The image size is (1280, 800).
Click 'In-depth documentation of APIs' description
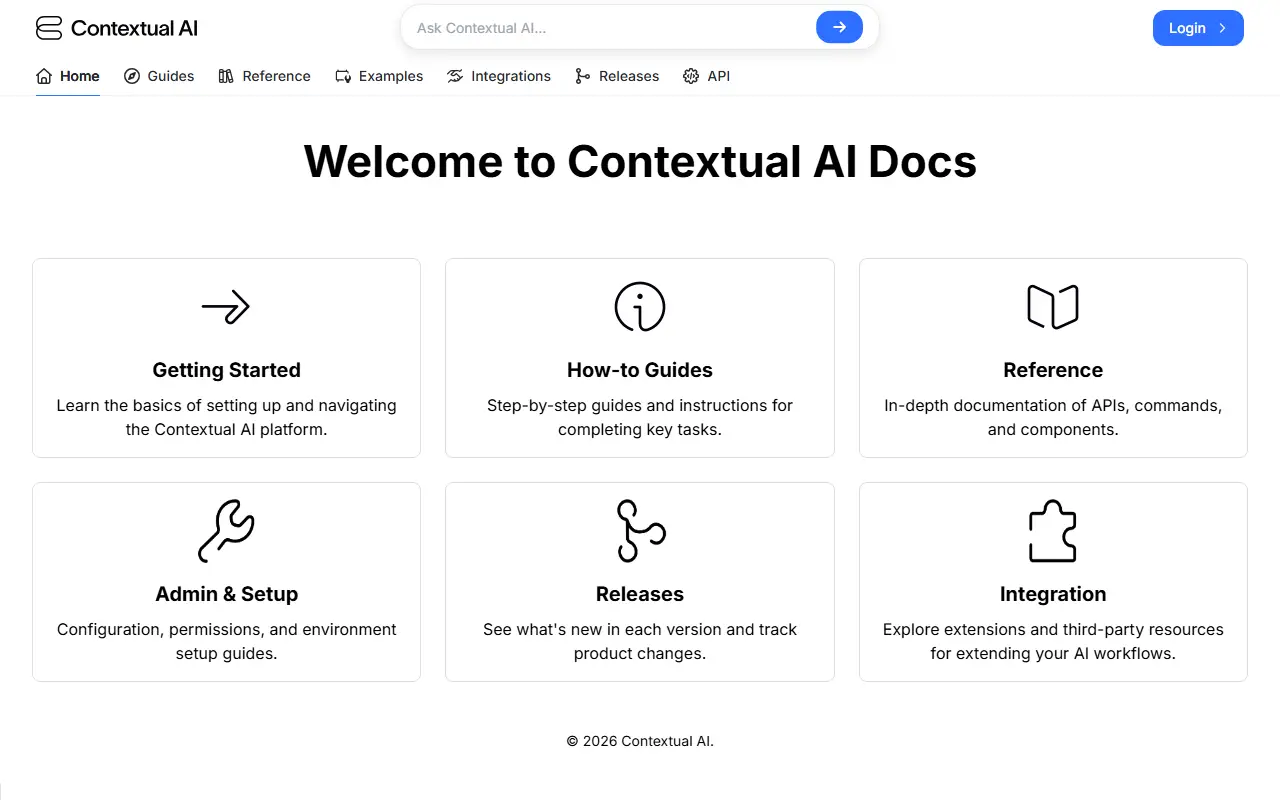[x=1053, y=418]
